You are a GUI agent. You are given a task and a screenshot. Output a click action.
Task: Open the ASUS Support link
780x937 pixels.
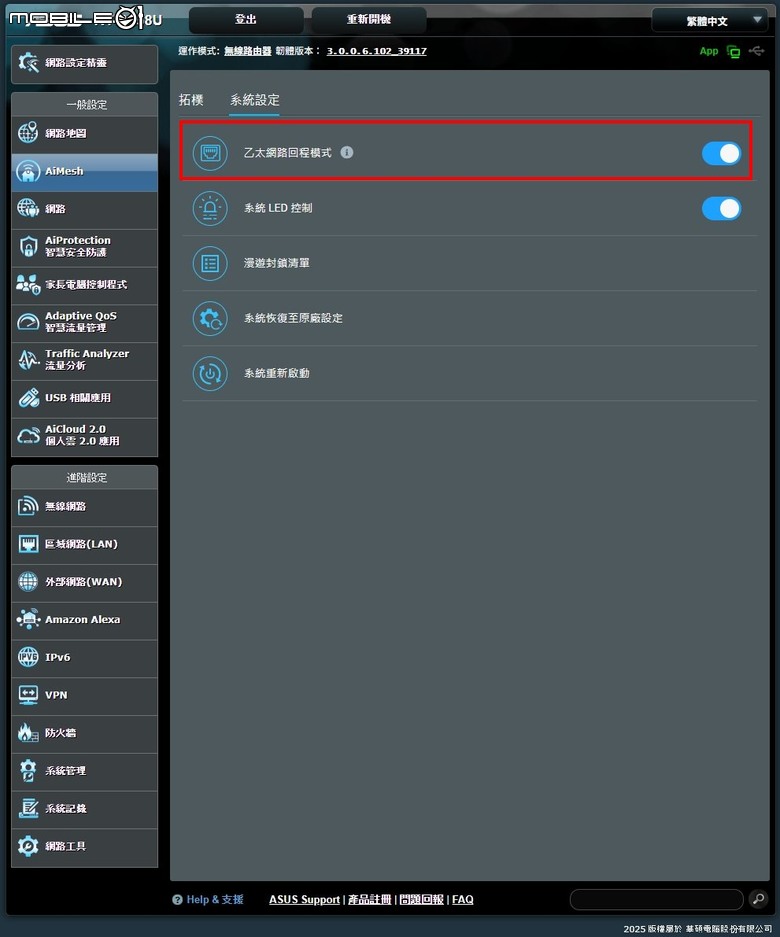click(304, 899)
